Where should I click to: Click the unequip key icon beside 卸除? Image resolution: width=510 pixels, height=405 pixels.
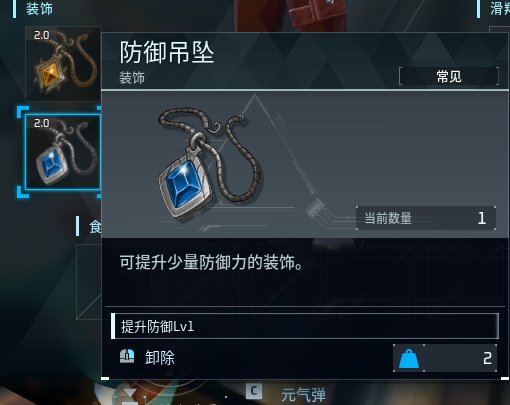click(127, 357)
